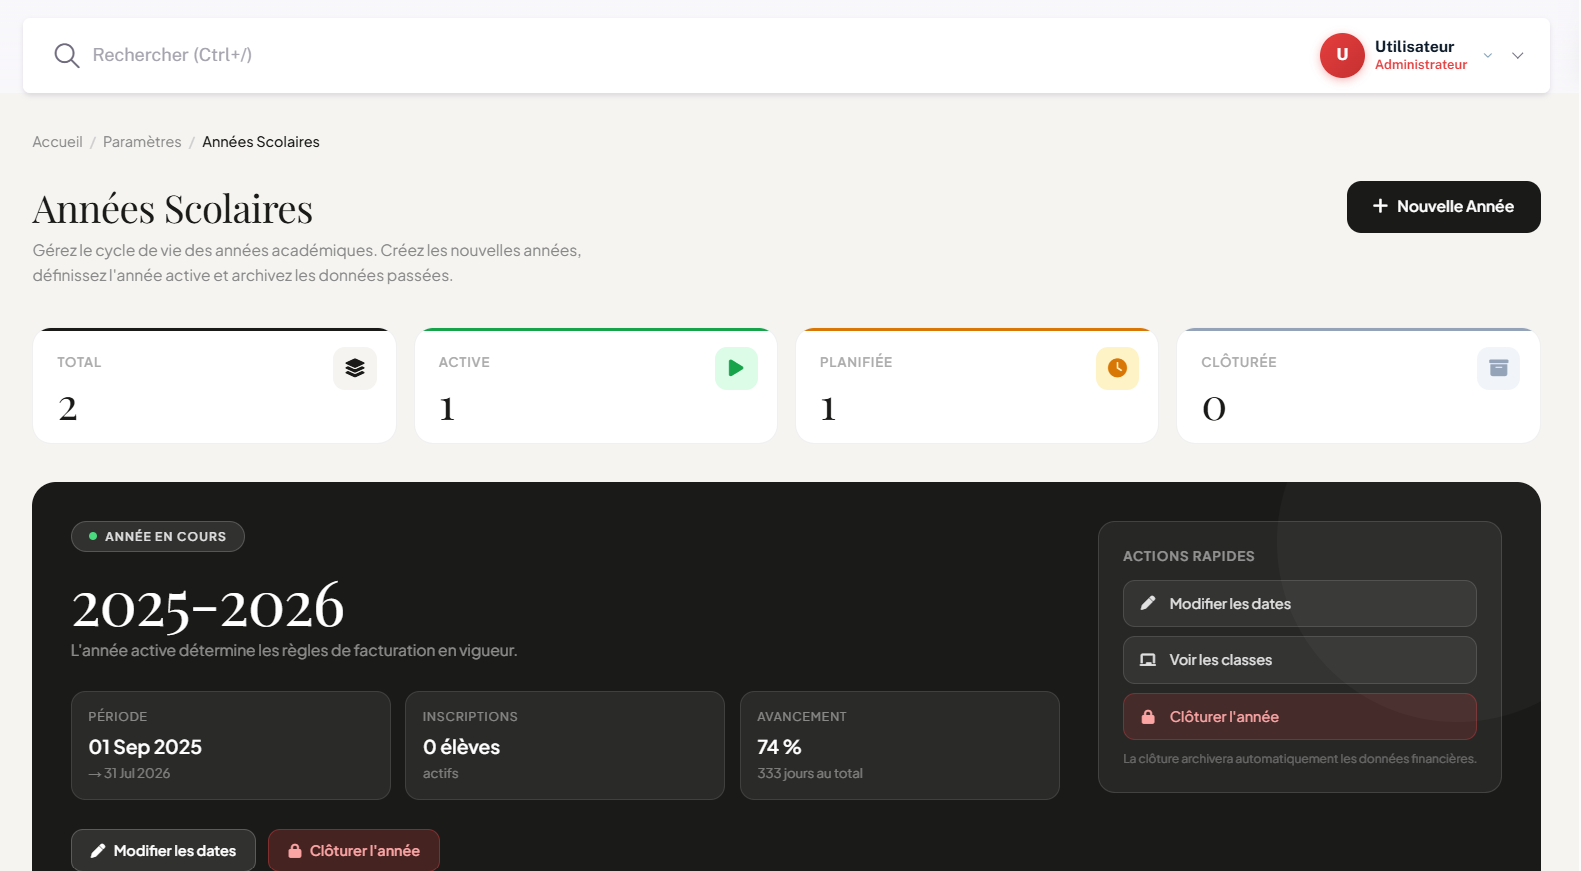Click the Clôturée archive box icon
1581x871 pixels.
tap(1498, 368)
